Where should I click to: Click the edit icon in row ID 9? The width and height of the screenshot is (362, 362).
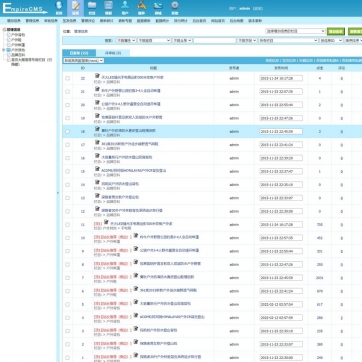[x=136, y=249]
